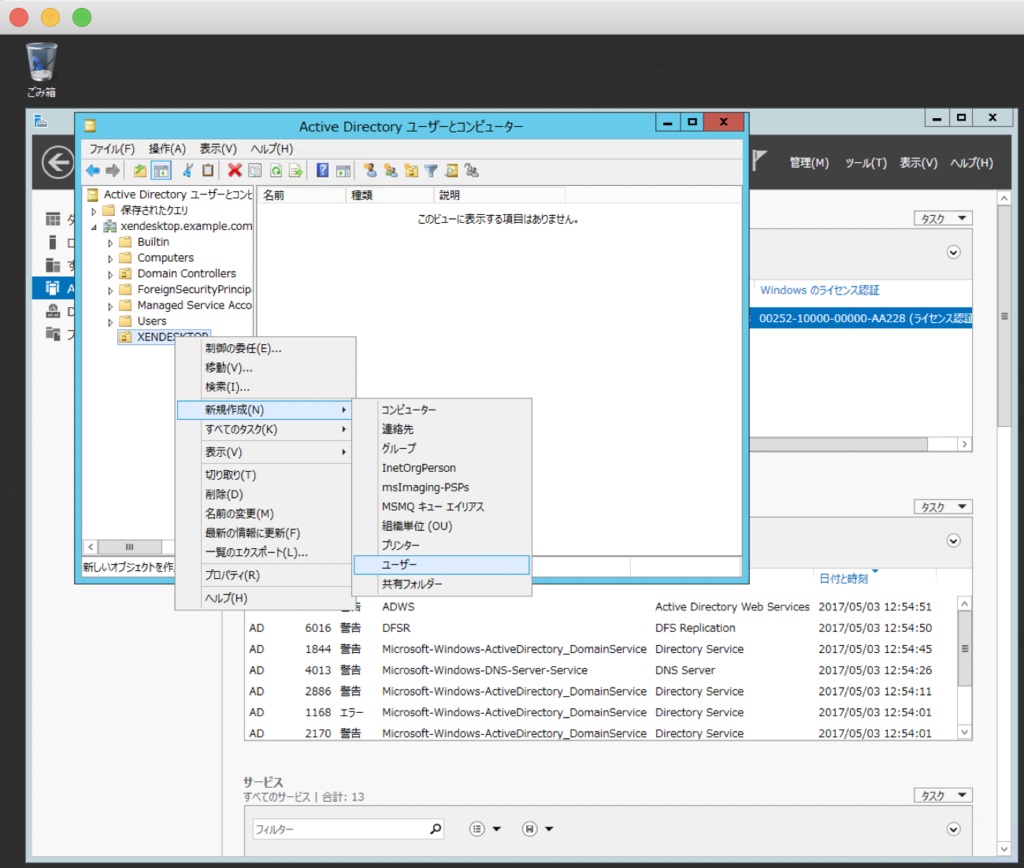Screen dimensions: 1024x868
Task: Click the file services sidebar icon
Action: point(53,334)
